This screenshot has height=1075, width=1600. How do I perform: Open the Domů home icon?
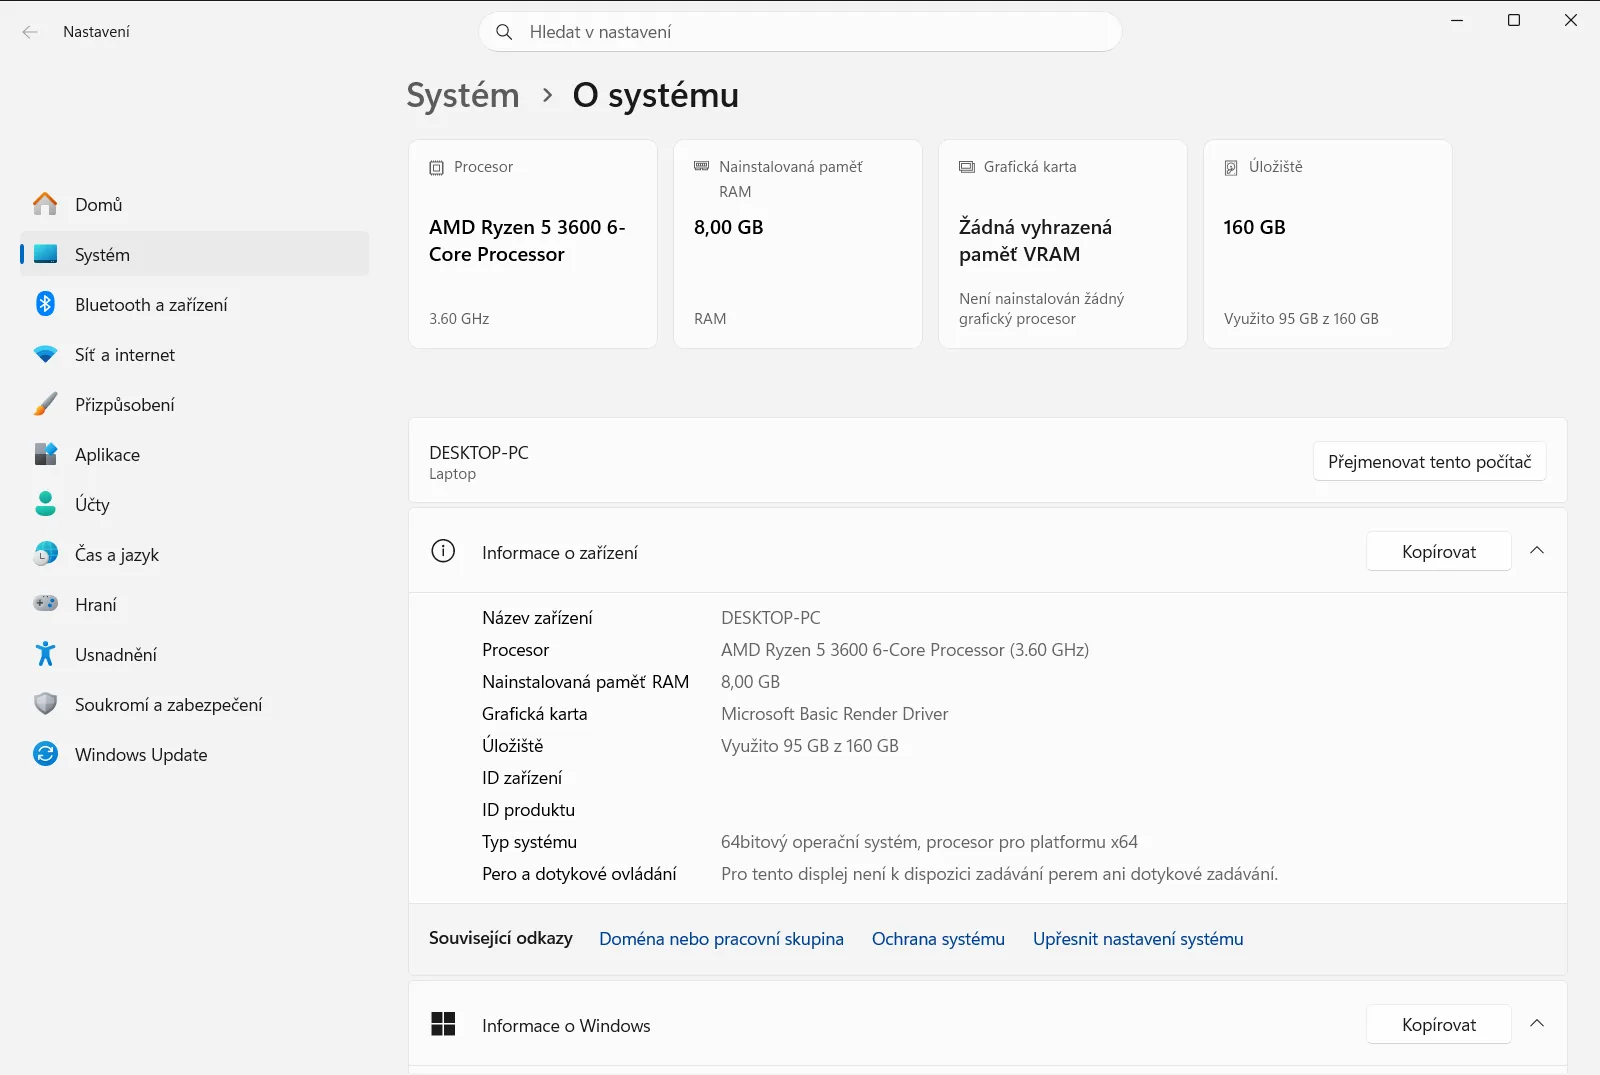point(45,204)
